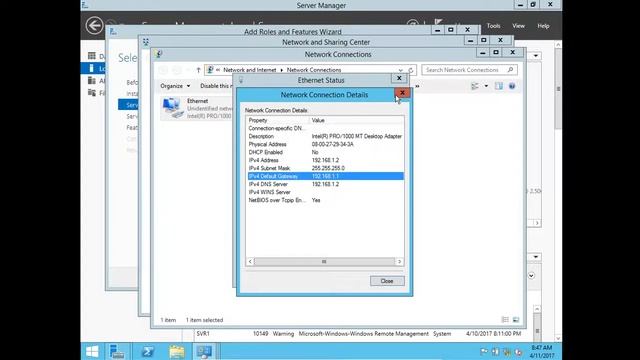Open the View menu in Server Manager
640x360 pixels.
tap(518, 26)
